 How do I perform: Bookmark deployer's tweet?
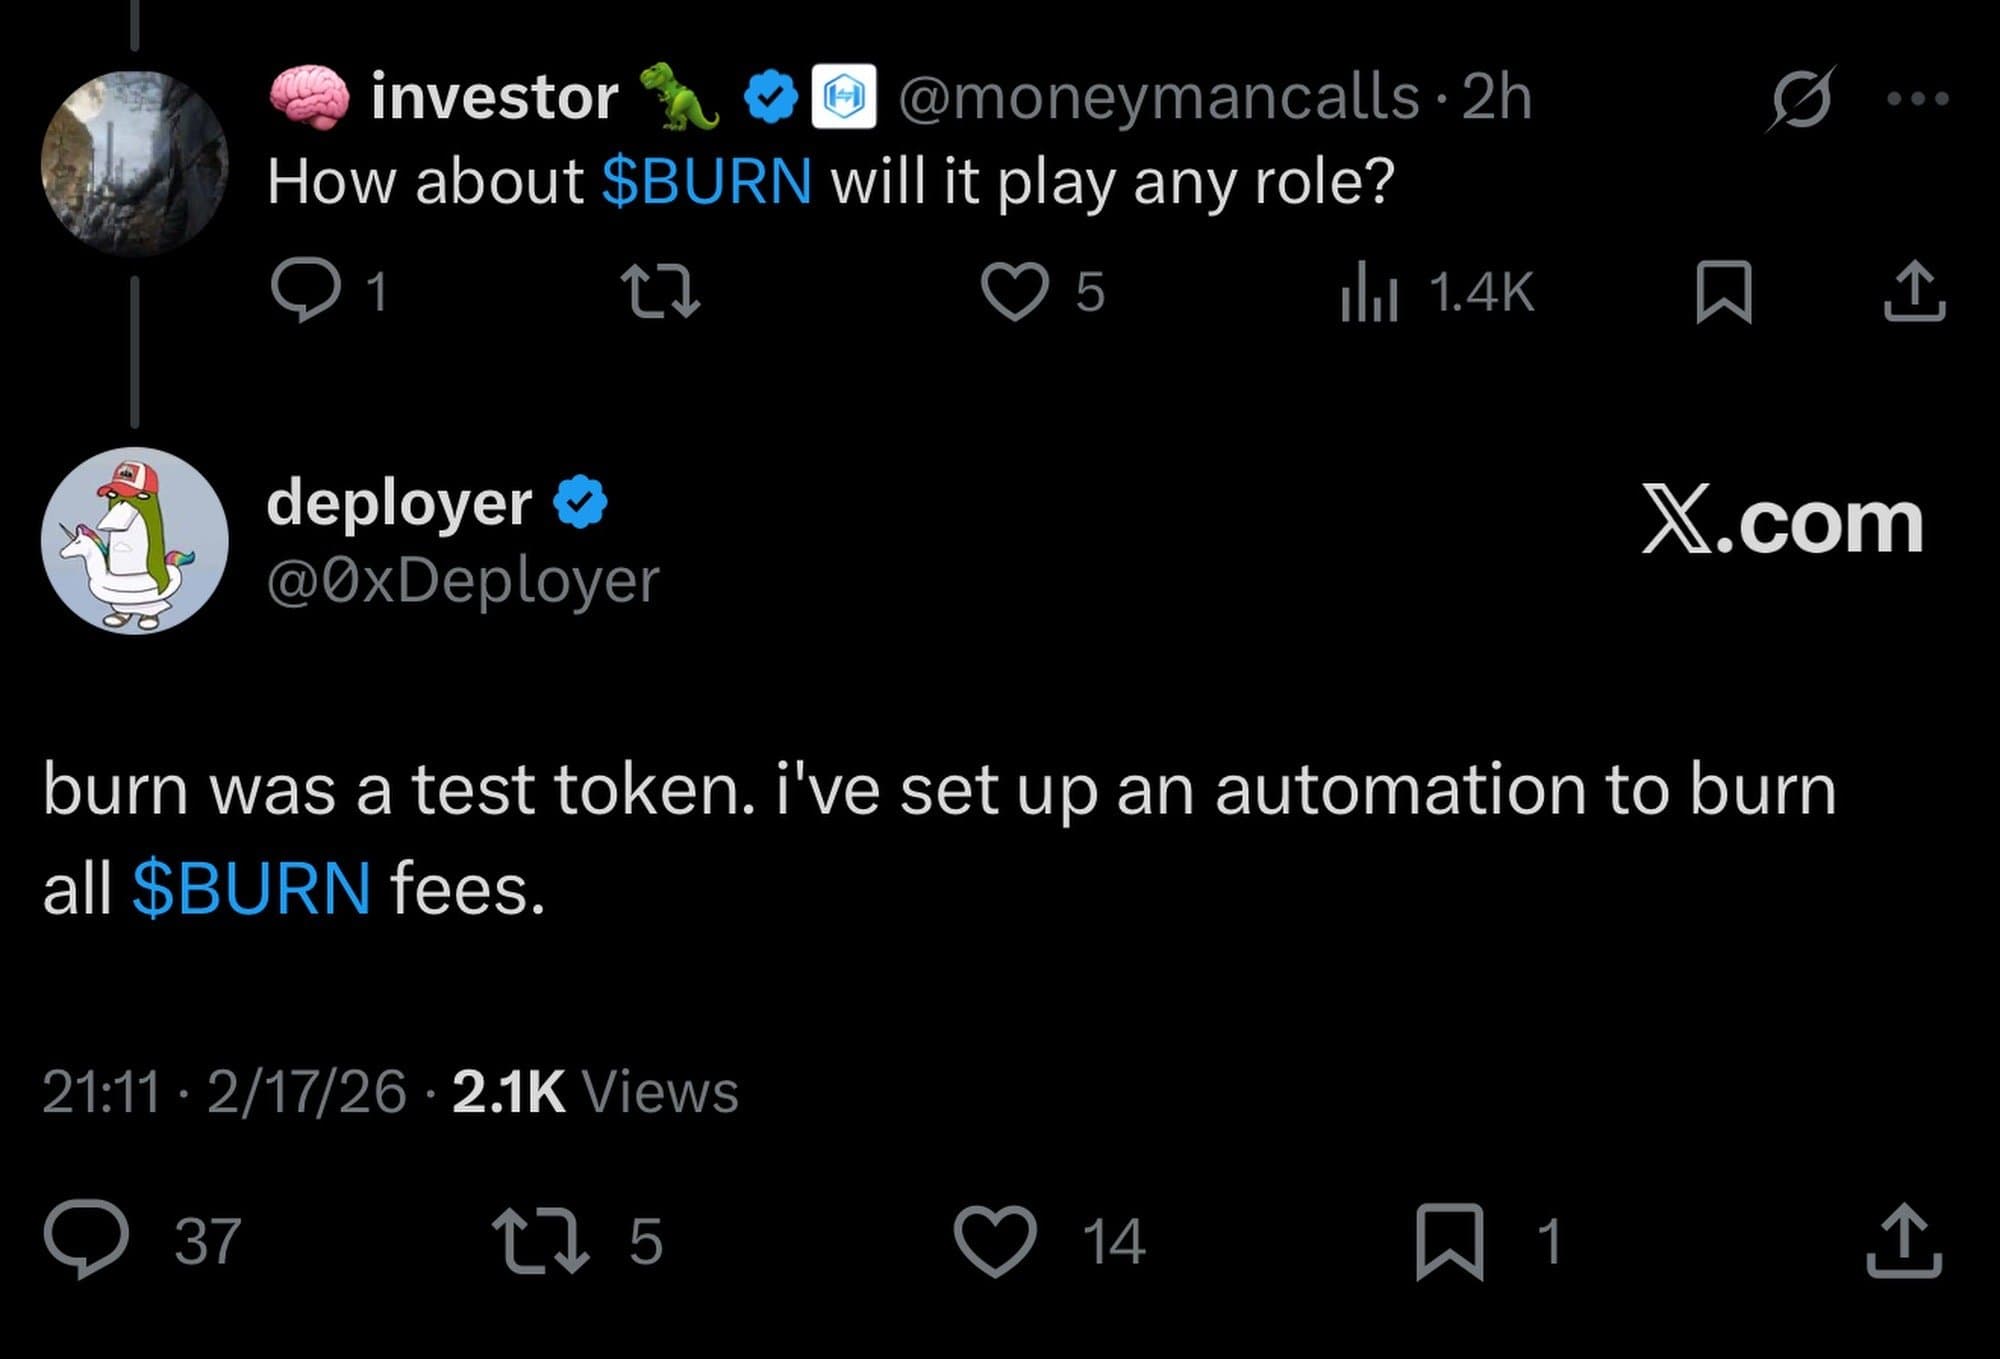pos(1449,1241)
